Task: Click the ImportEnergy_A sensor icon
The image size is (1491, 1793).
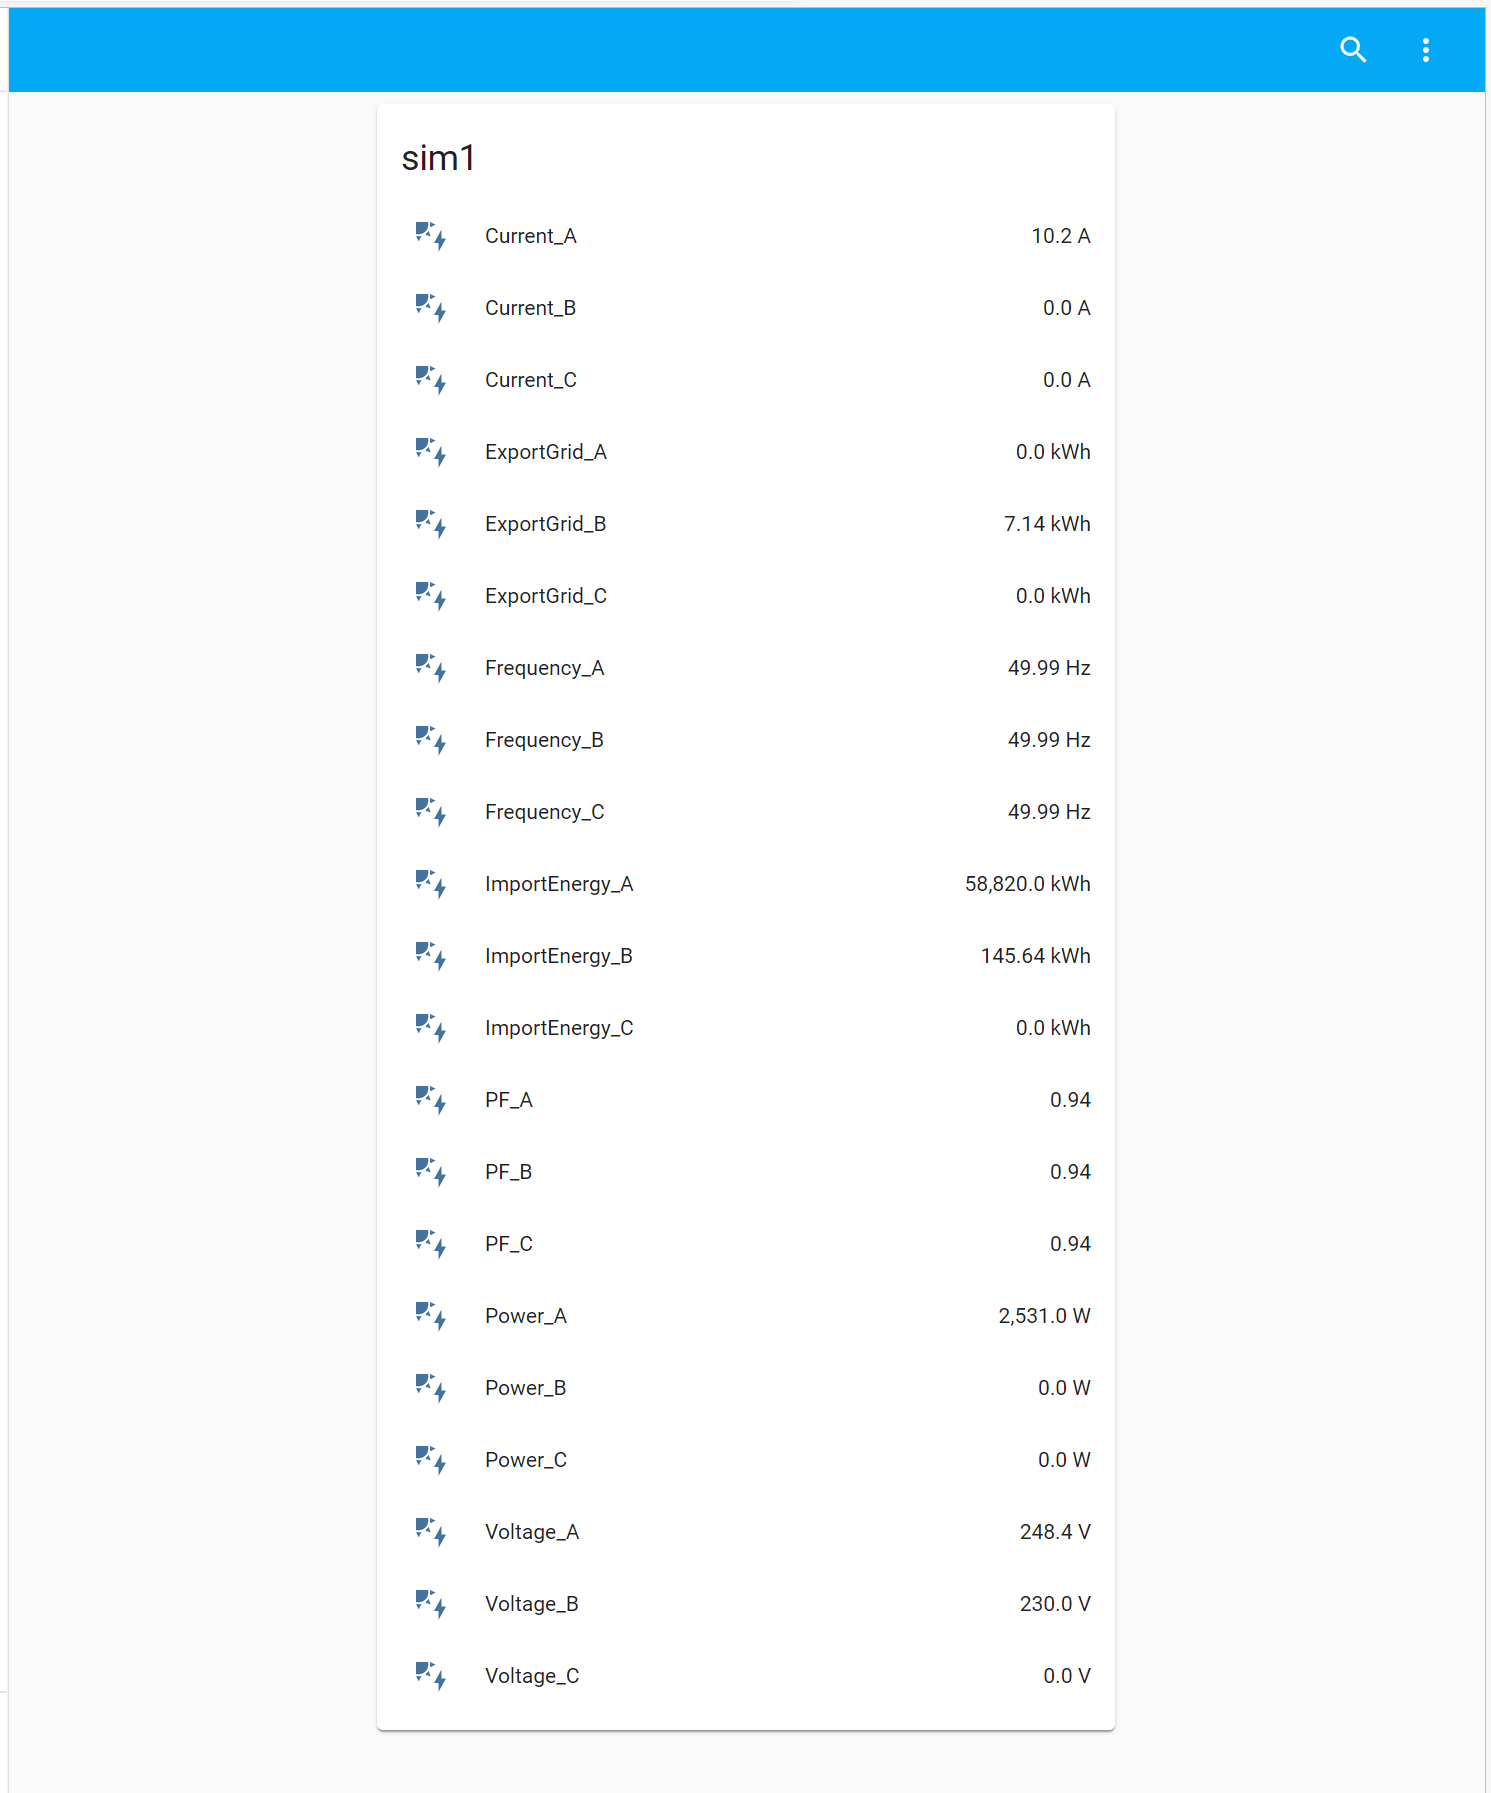Action: [430, 884]
